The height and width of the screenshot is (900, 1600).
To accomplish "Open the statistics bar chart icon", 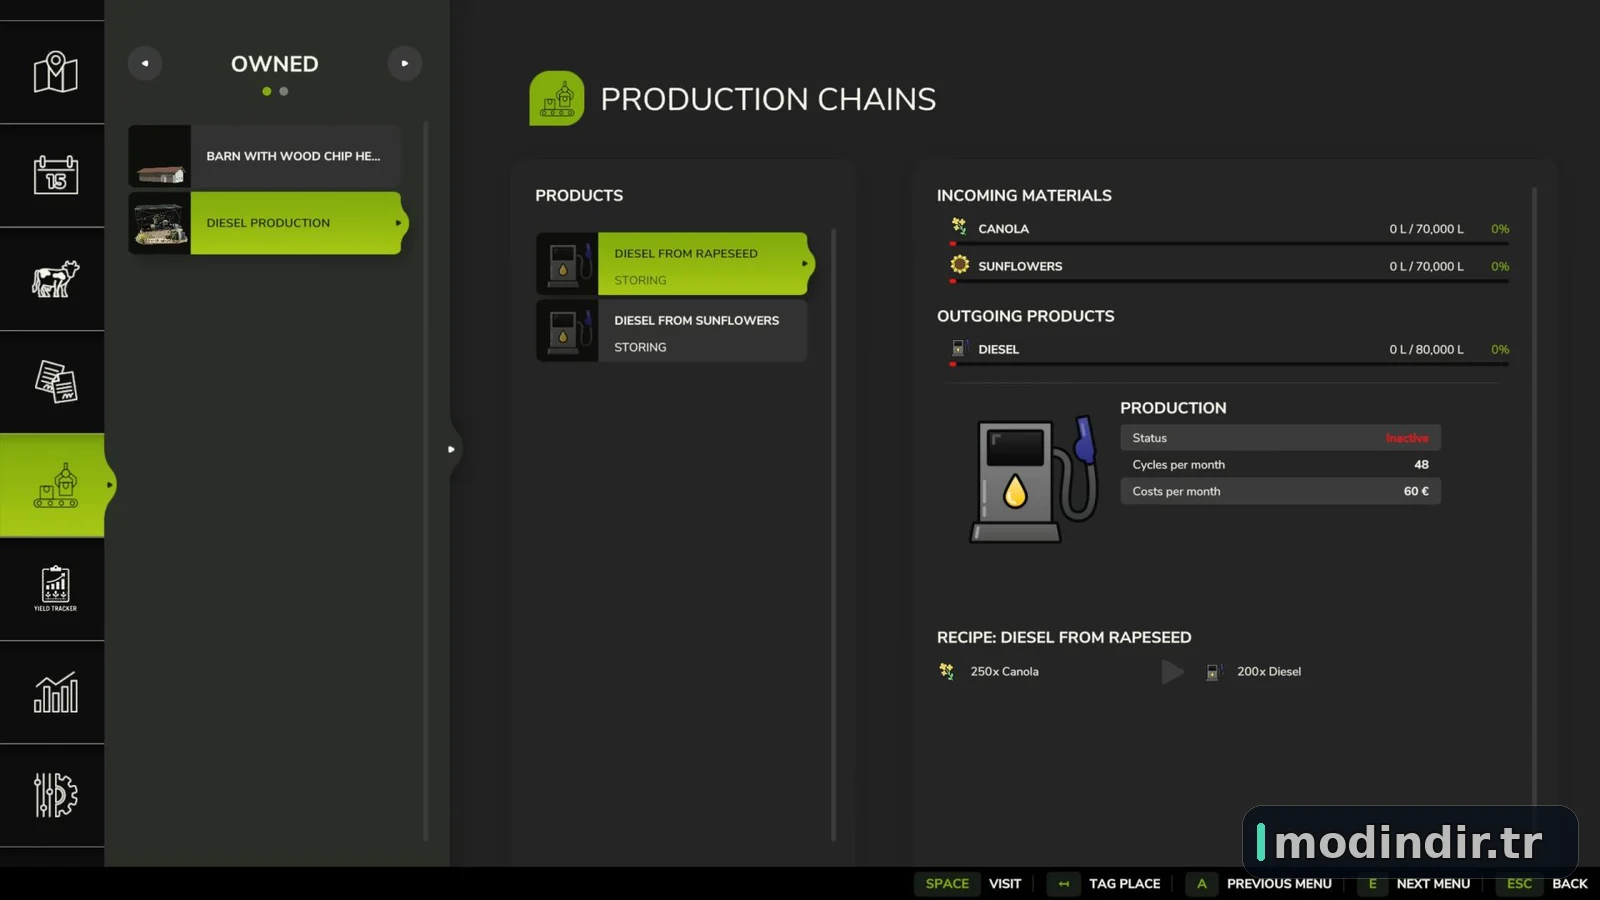I will point(55,692).
